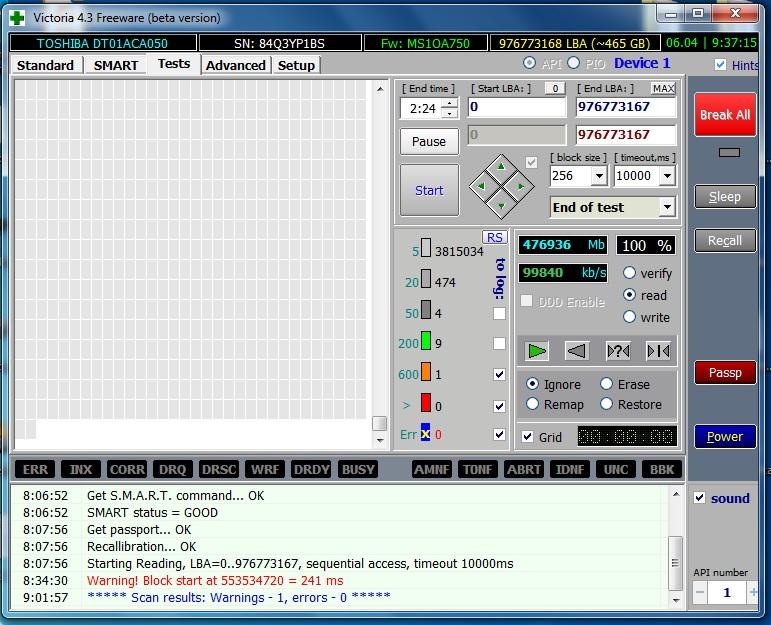
Task: Select the verify test mode
Action: coord(629,272)
